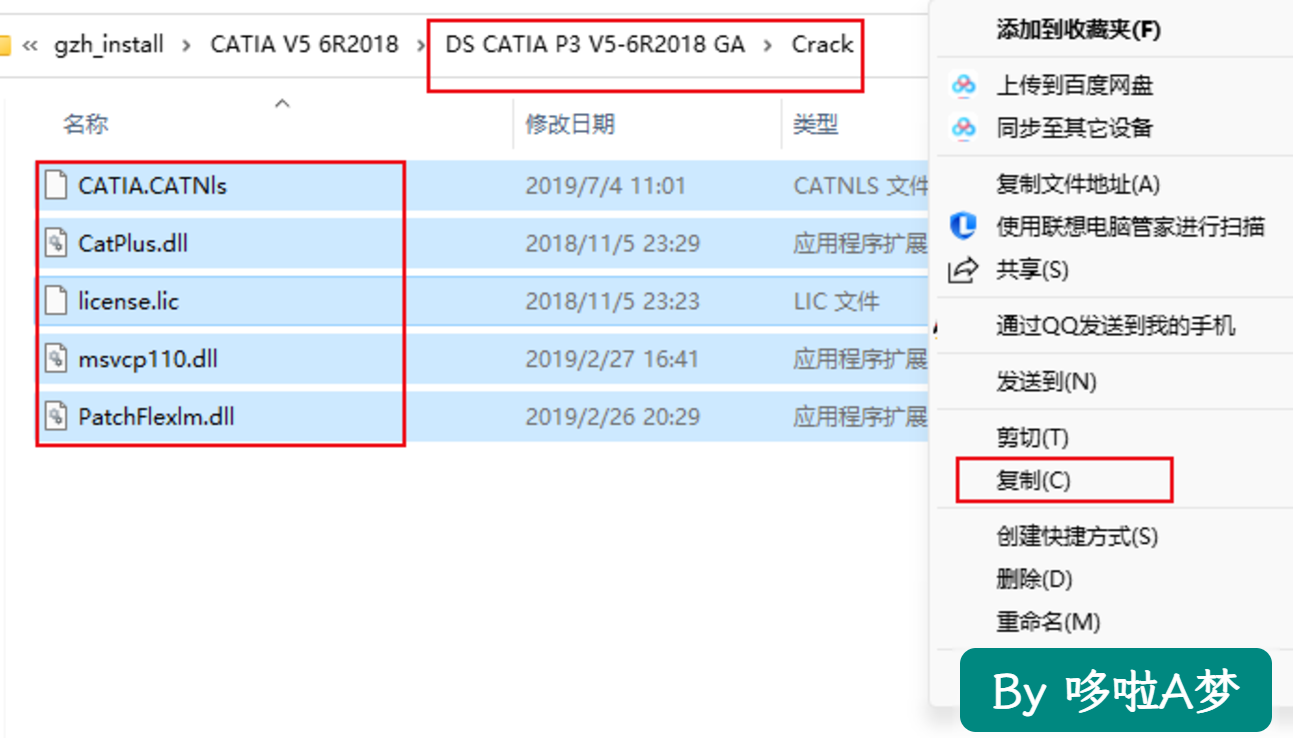Select file name PatchFlexlm.dll
This screenshot has width=1293, height=738.
(156, 417)
